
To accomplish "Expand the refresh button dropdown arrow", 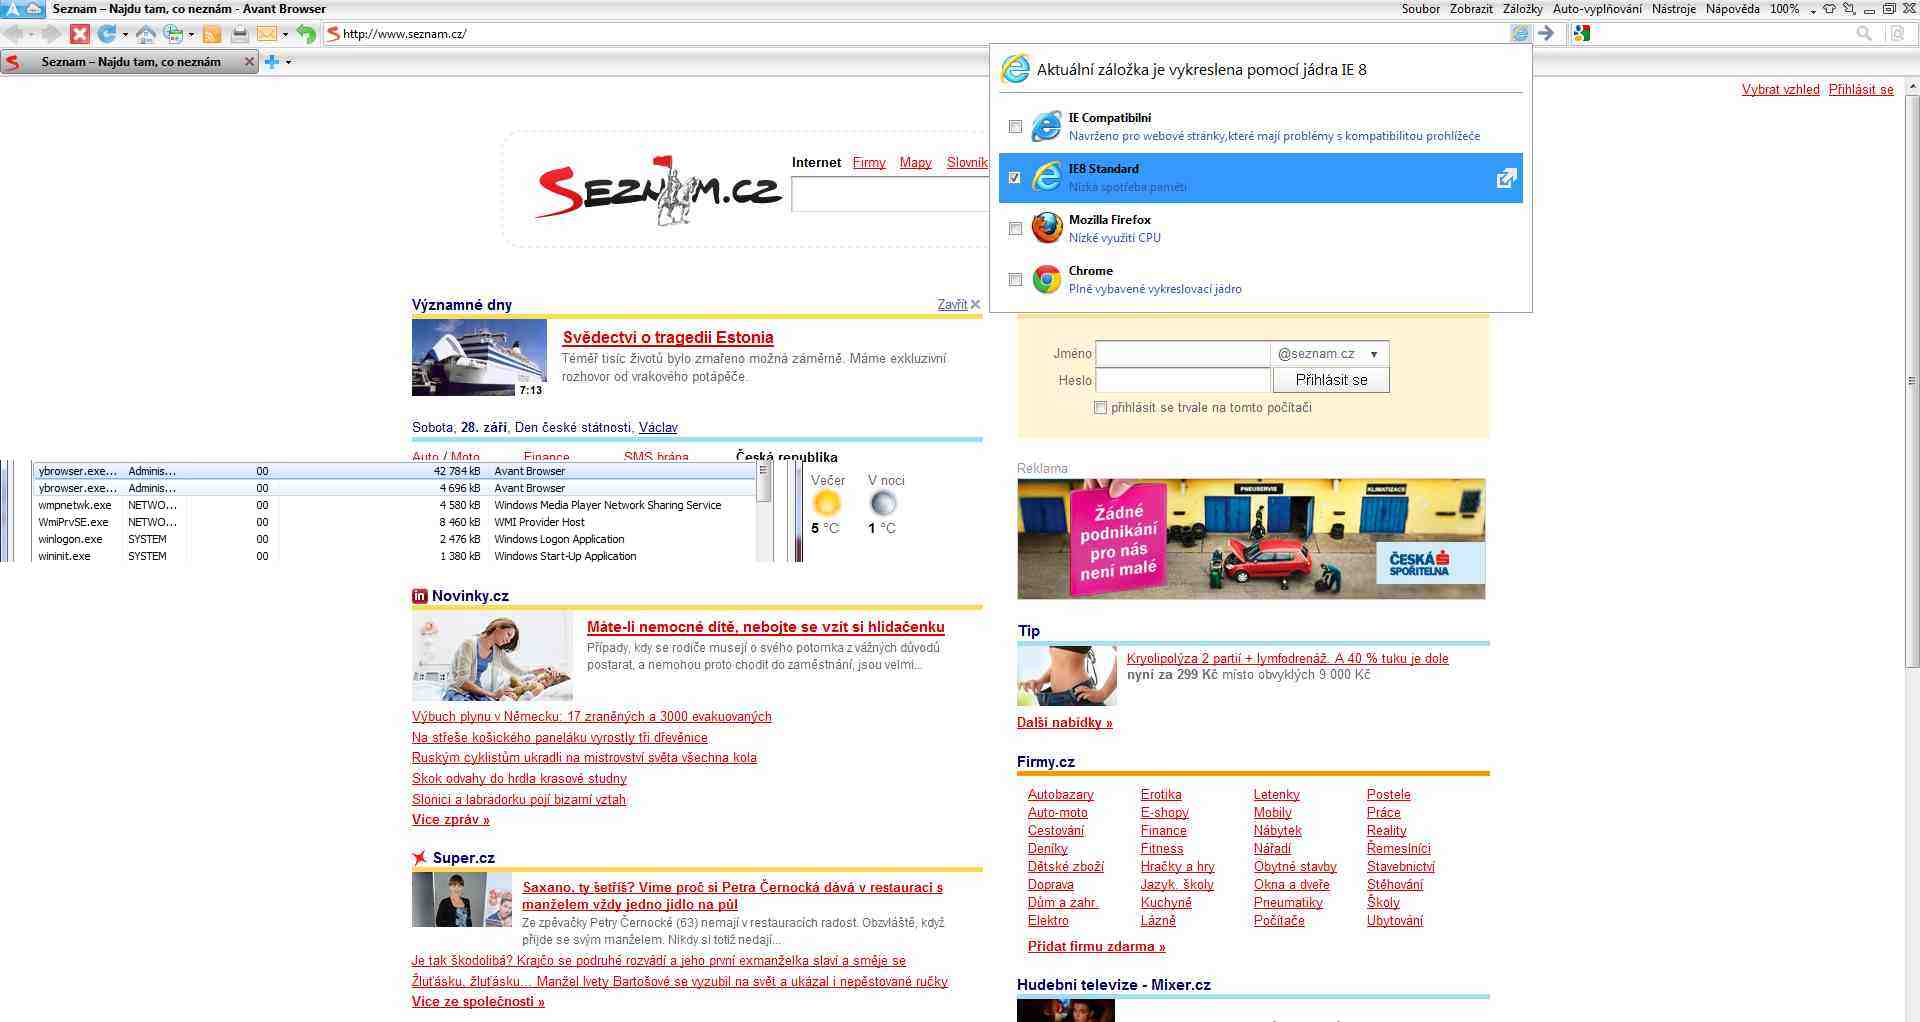I will (x=125, y=34).
